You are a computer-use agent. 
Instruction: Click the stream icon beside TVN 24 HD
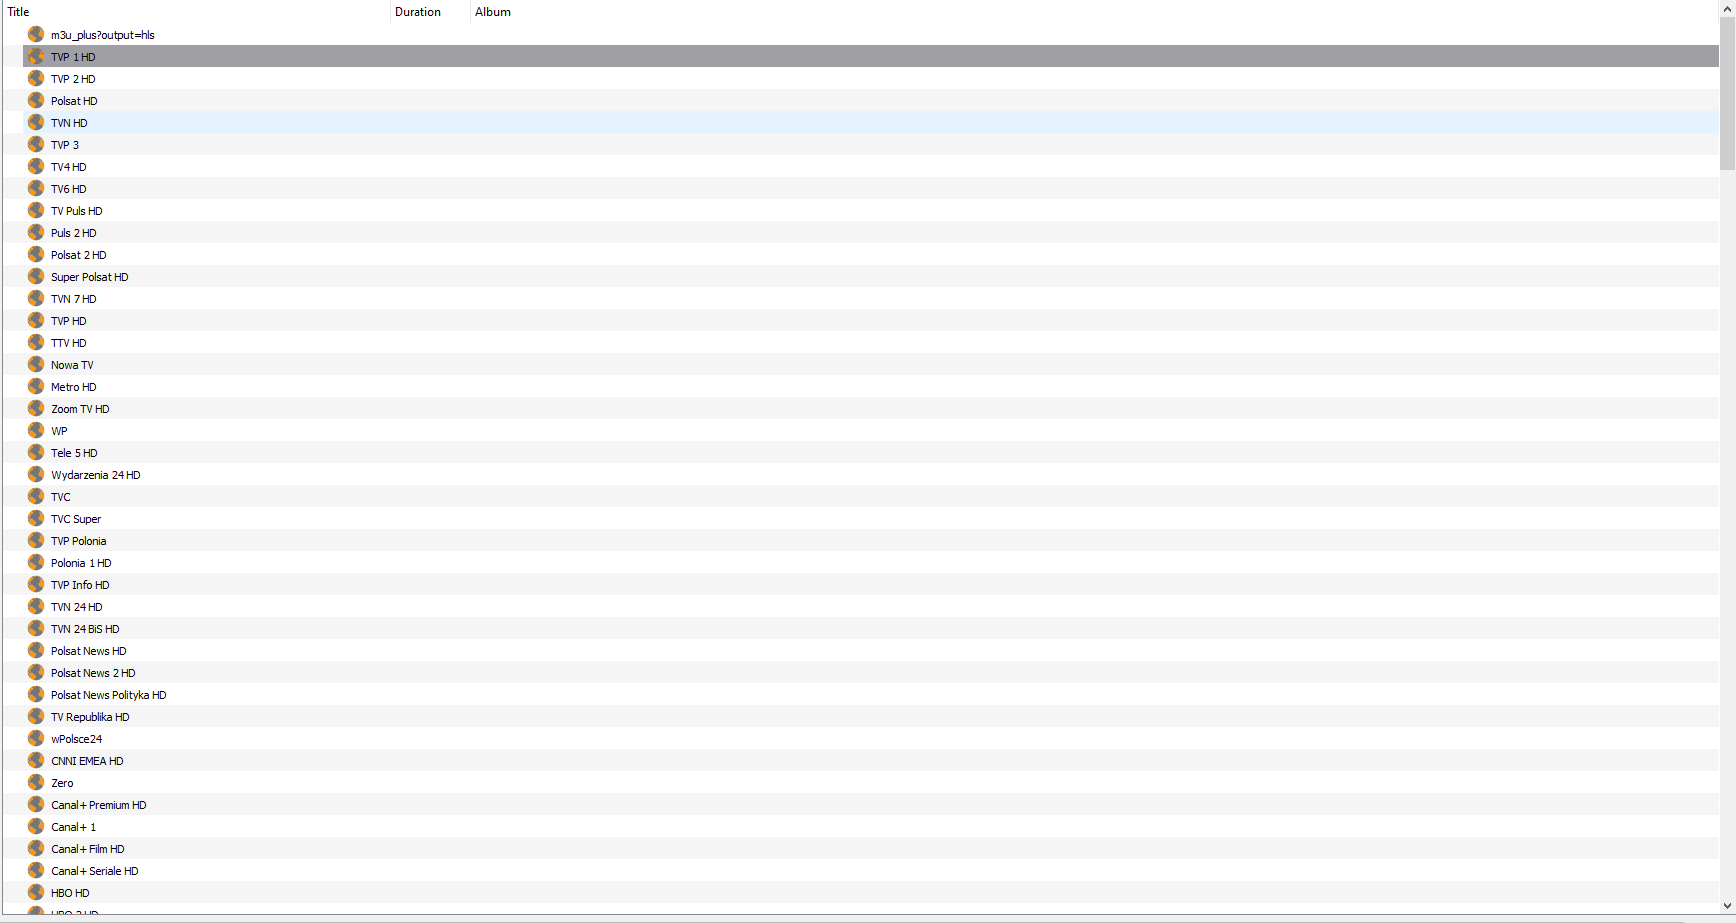pyautogui.click(x=36, y=606)
